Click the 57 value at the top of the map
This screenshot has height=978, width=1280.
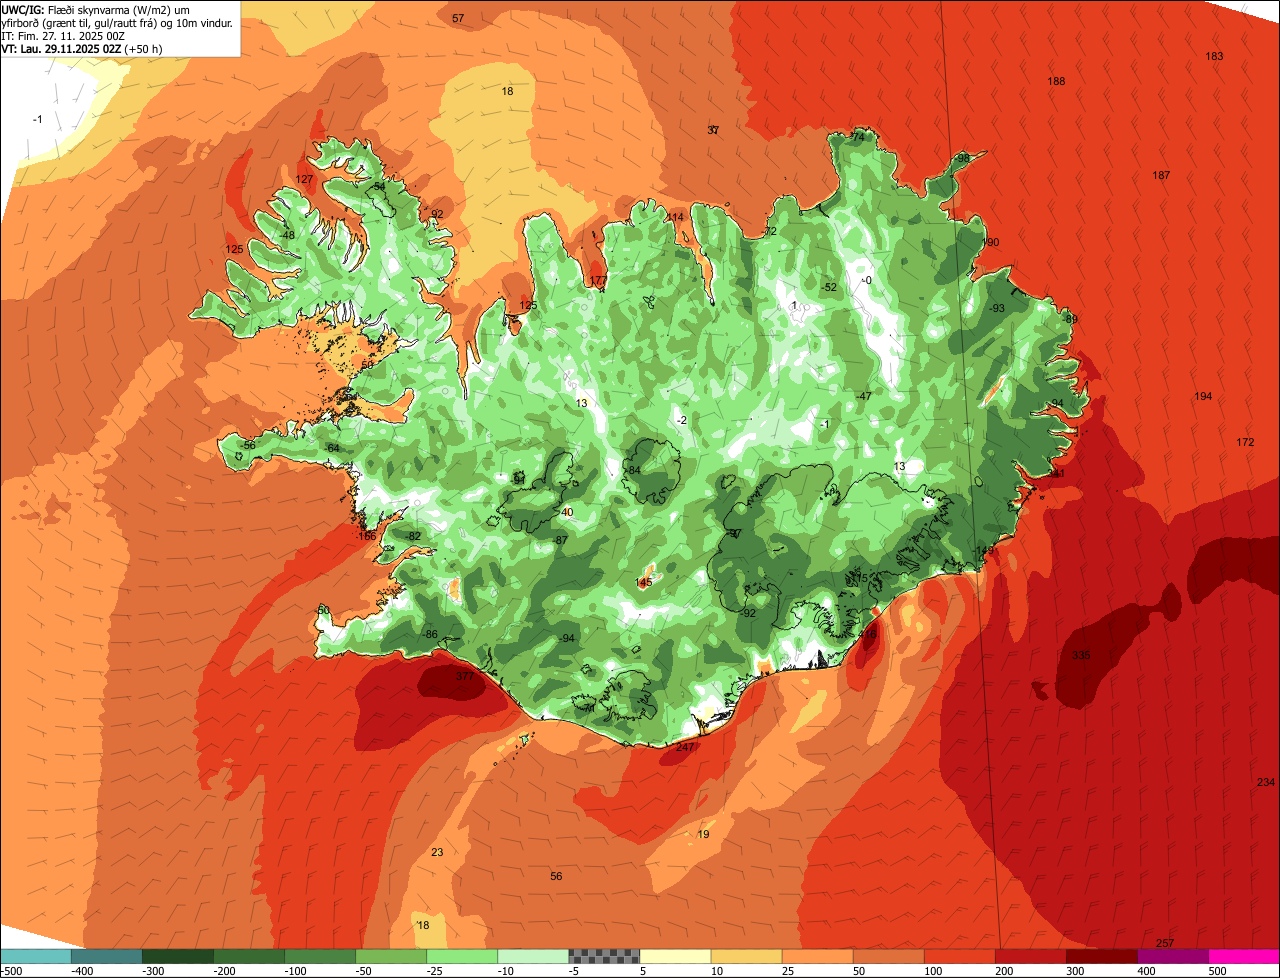click(458, 19)
